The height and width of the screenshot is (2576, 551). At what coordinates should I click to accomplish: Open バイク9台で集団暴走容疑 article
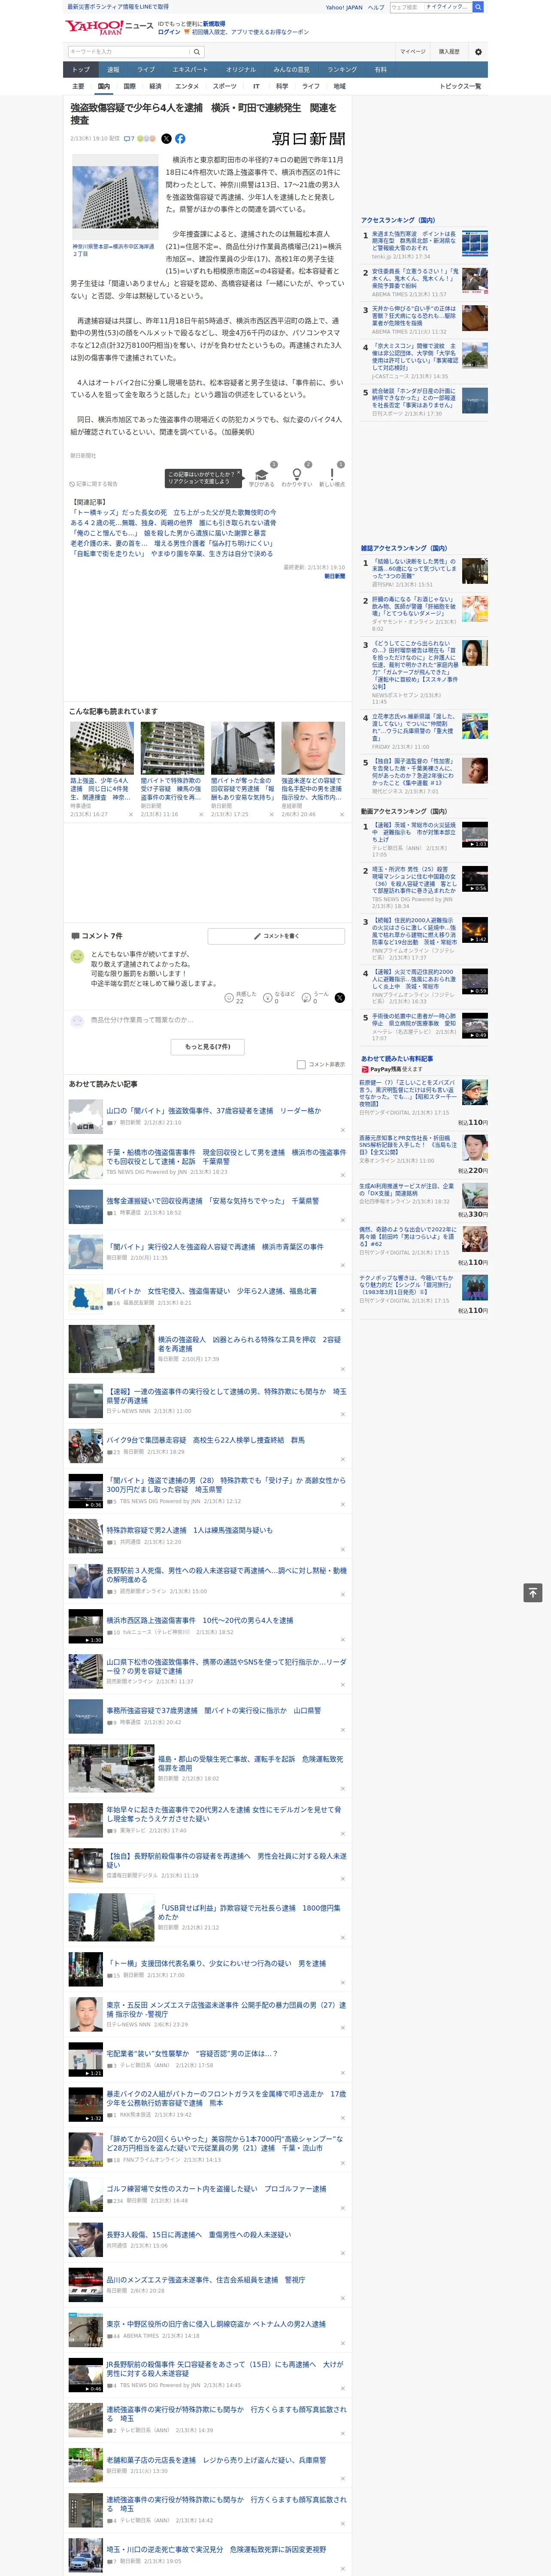(206, 1441)
